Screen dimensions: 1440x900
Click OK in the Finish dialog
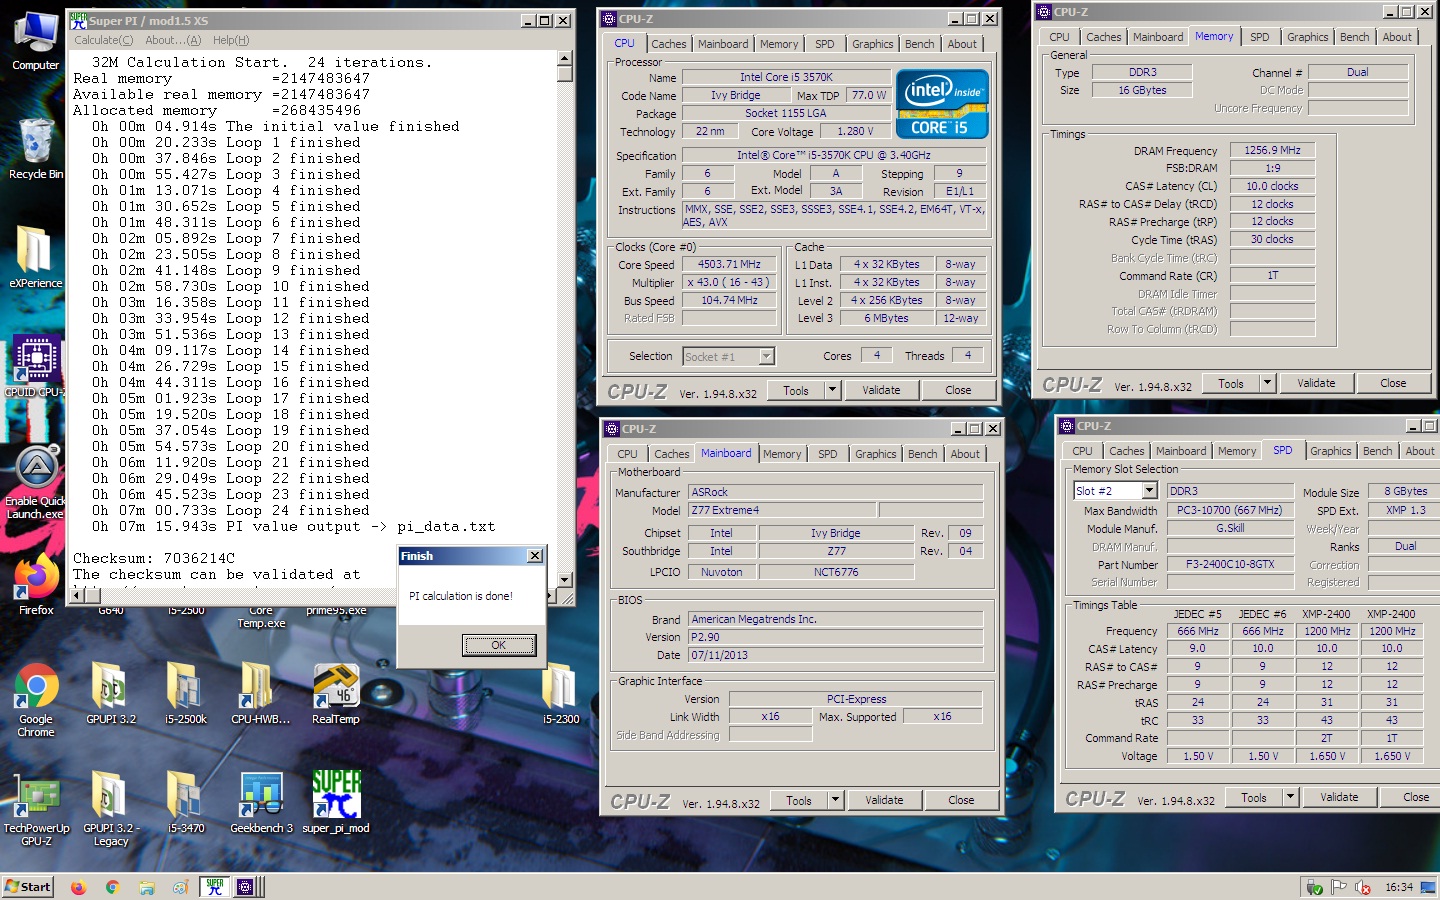coord(498,645)
